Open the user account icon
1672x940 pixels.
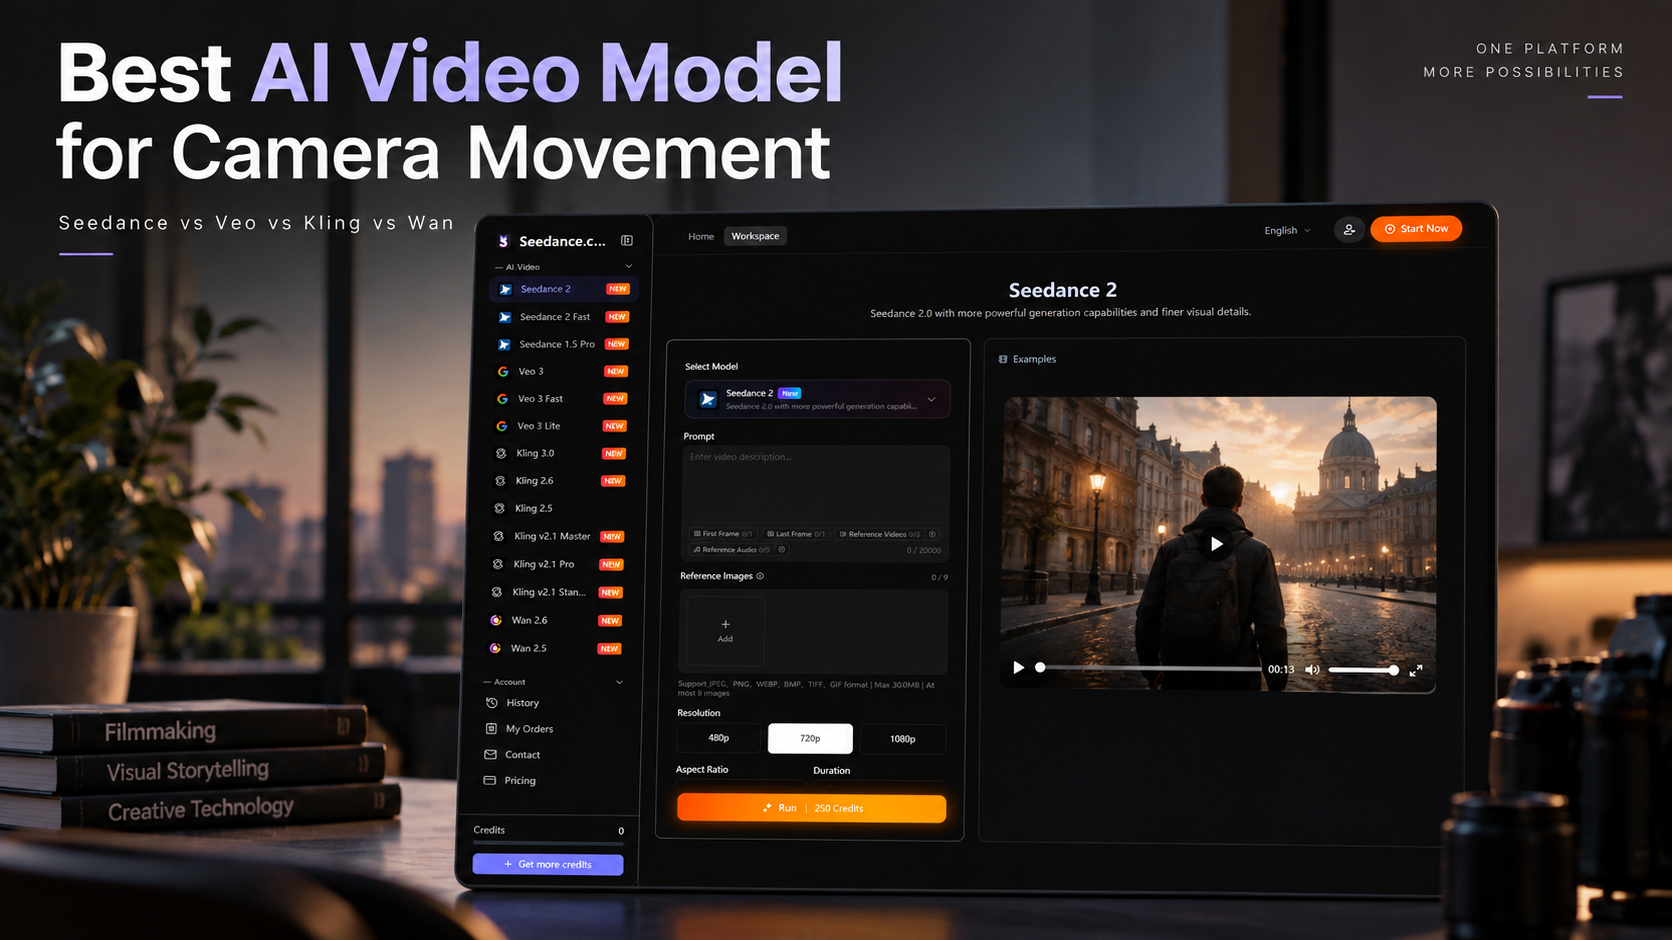click(1349, 230)
